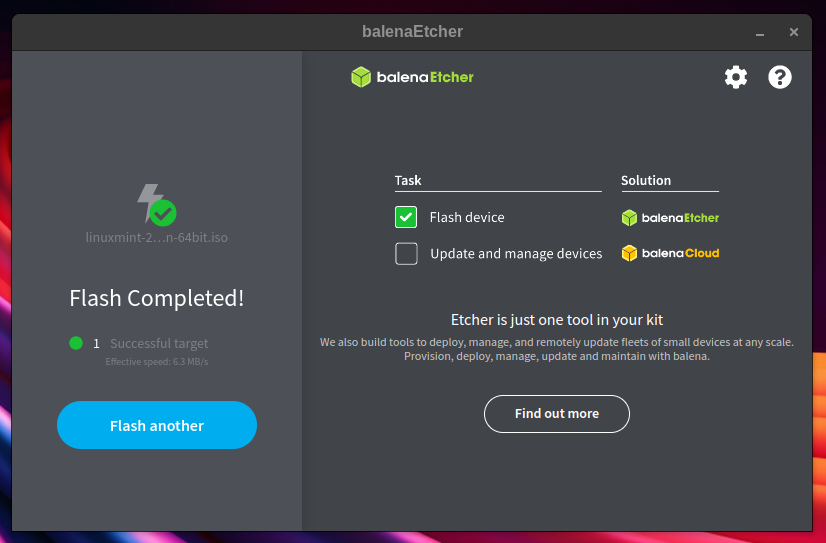Click the balenaEtcher logo at the top

point(412,77)
